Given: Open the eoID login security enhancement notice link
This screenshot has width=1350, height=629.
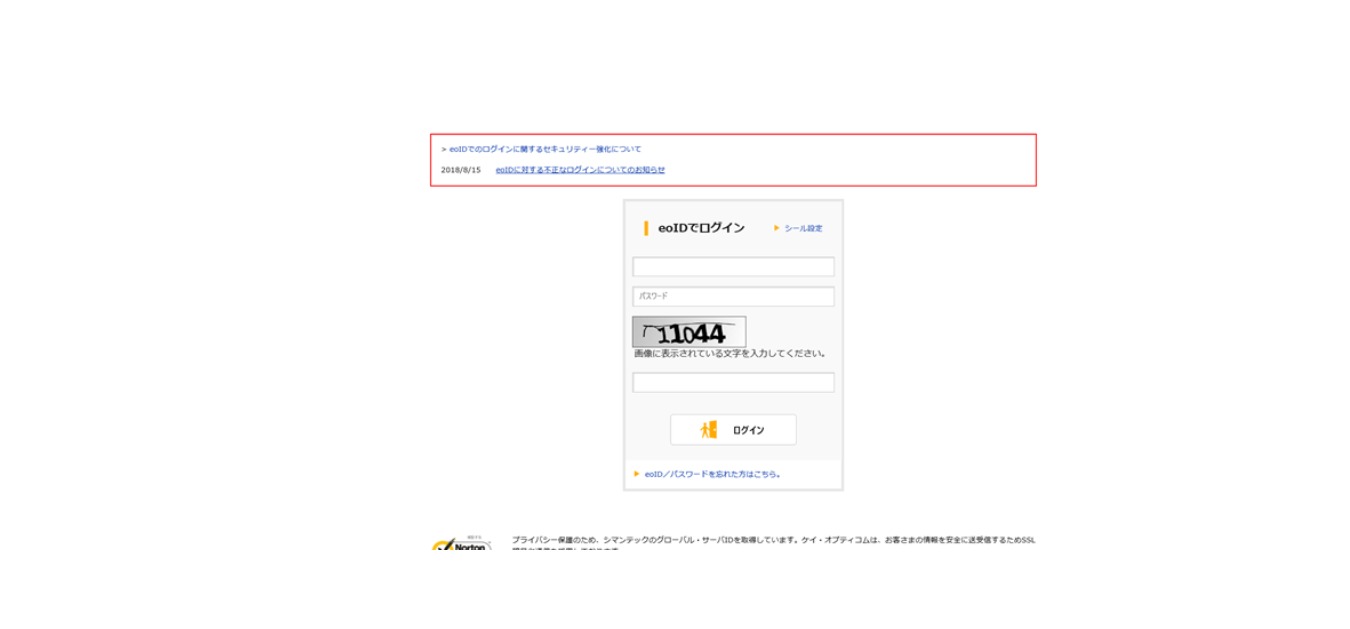Looking at the screenshot, I should point(545,149).
